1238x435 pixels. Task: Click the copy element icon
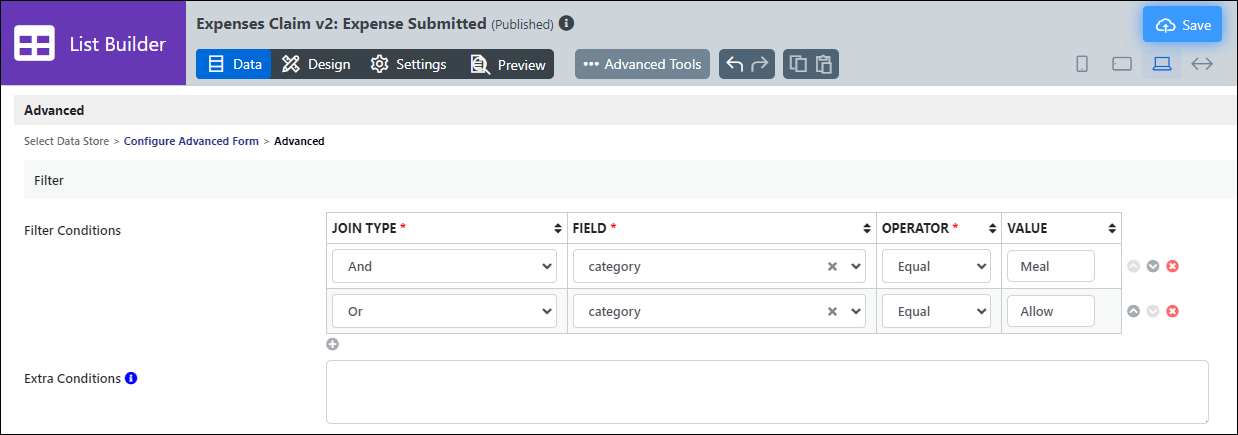(798, 64)
